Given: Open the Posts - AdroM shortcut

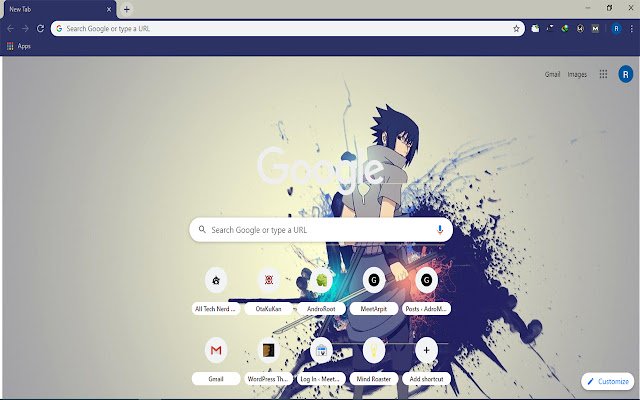Looking at the screenshot, I should 426,291.
